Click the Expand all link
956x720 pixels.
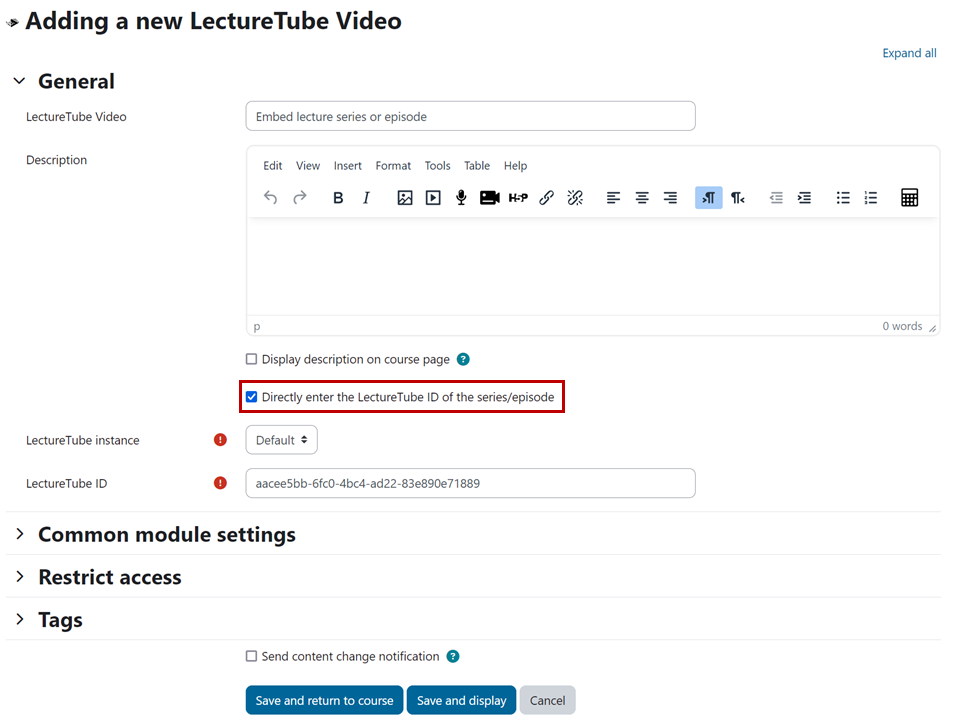[x=909, y=53]
